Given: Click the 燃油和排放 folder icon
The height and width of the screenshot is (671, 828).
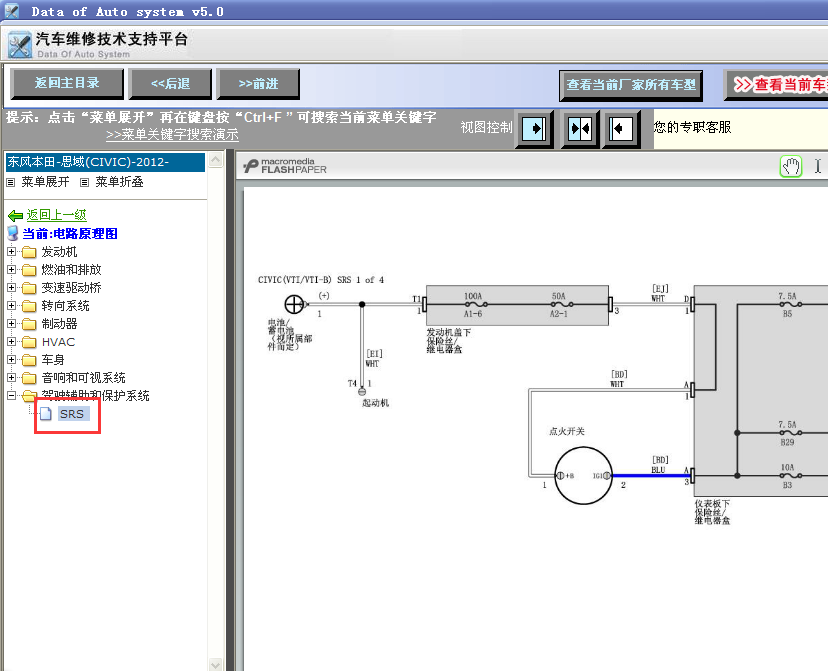Looking at the screenshot, I should (29, 270).
